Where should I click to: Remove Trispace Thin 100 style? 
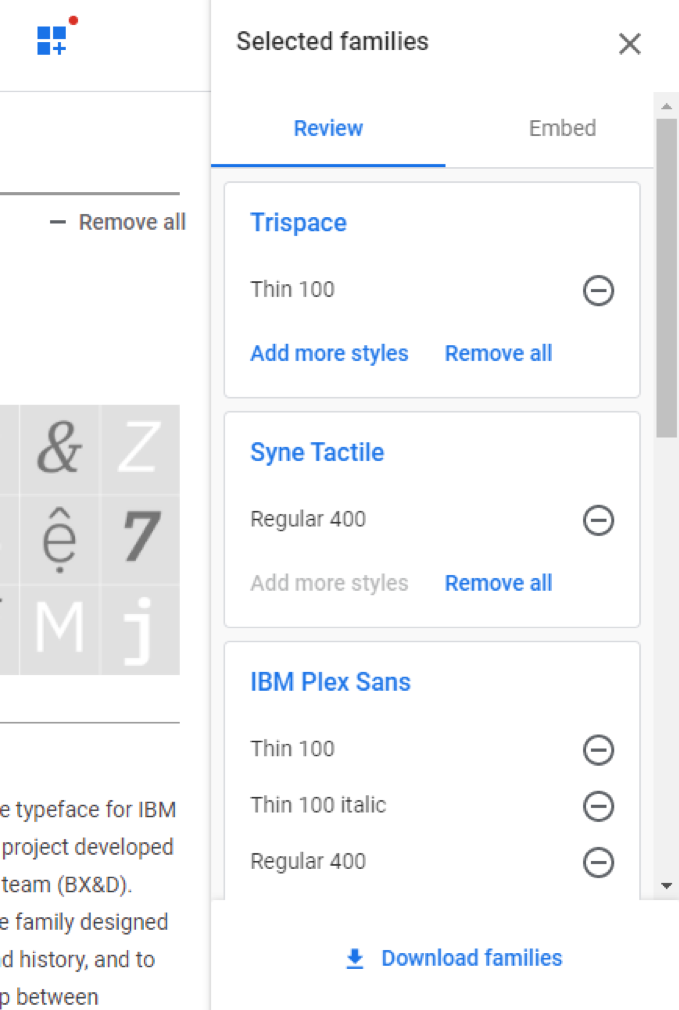pos(598,290)
